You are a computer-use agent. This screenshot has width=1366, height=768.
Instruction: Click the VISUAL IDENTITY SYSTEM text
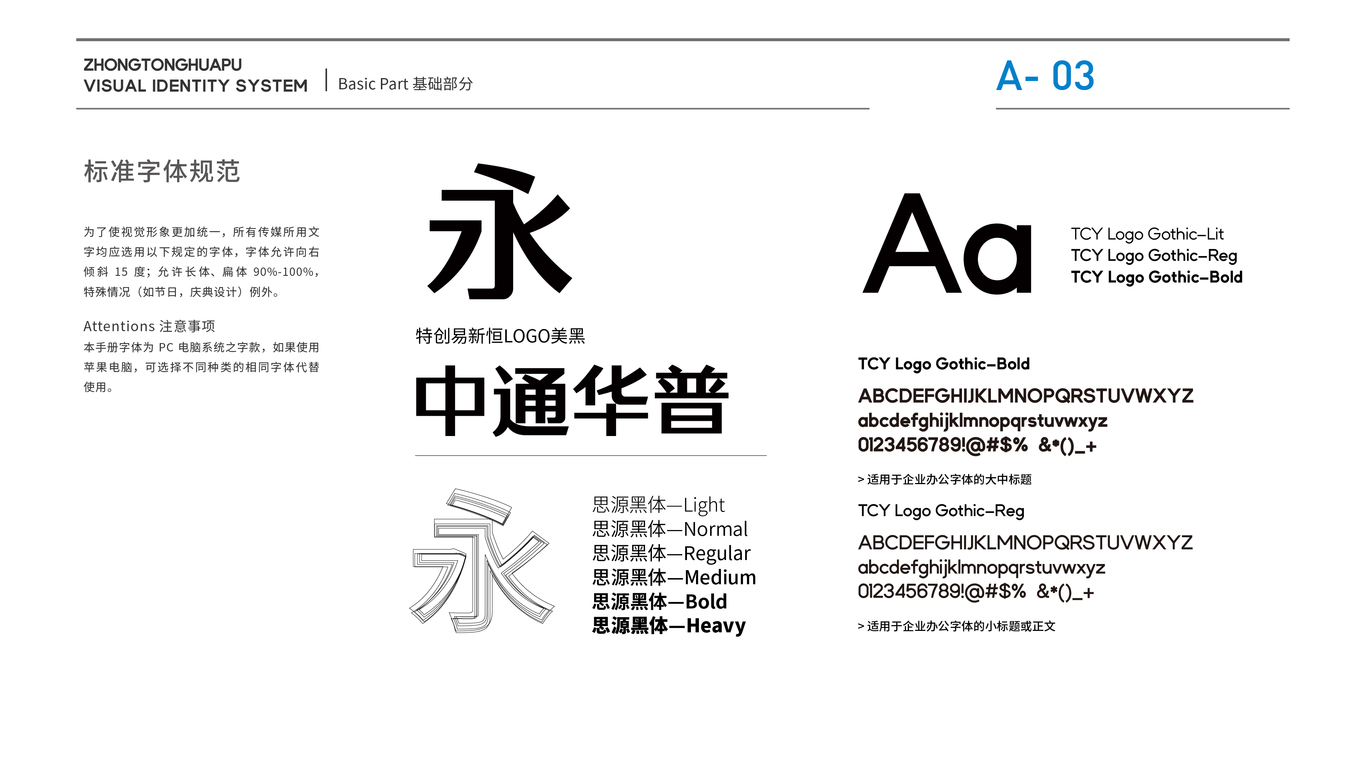click(196, 86)
